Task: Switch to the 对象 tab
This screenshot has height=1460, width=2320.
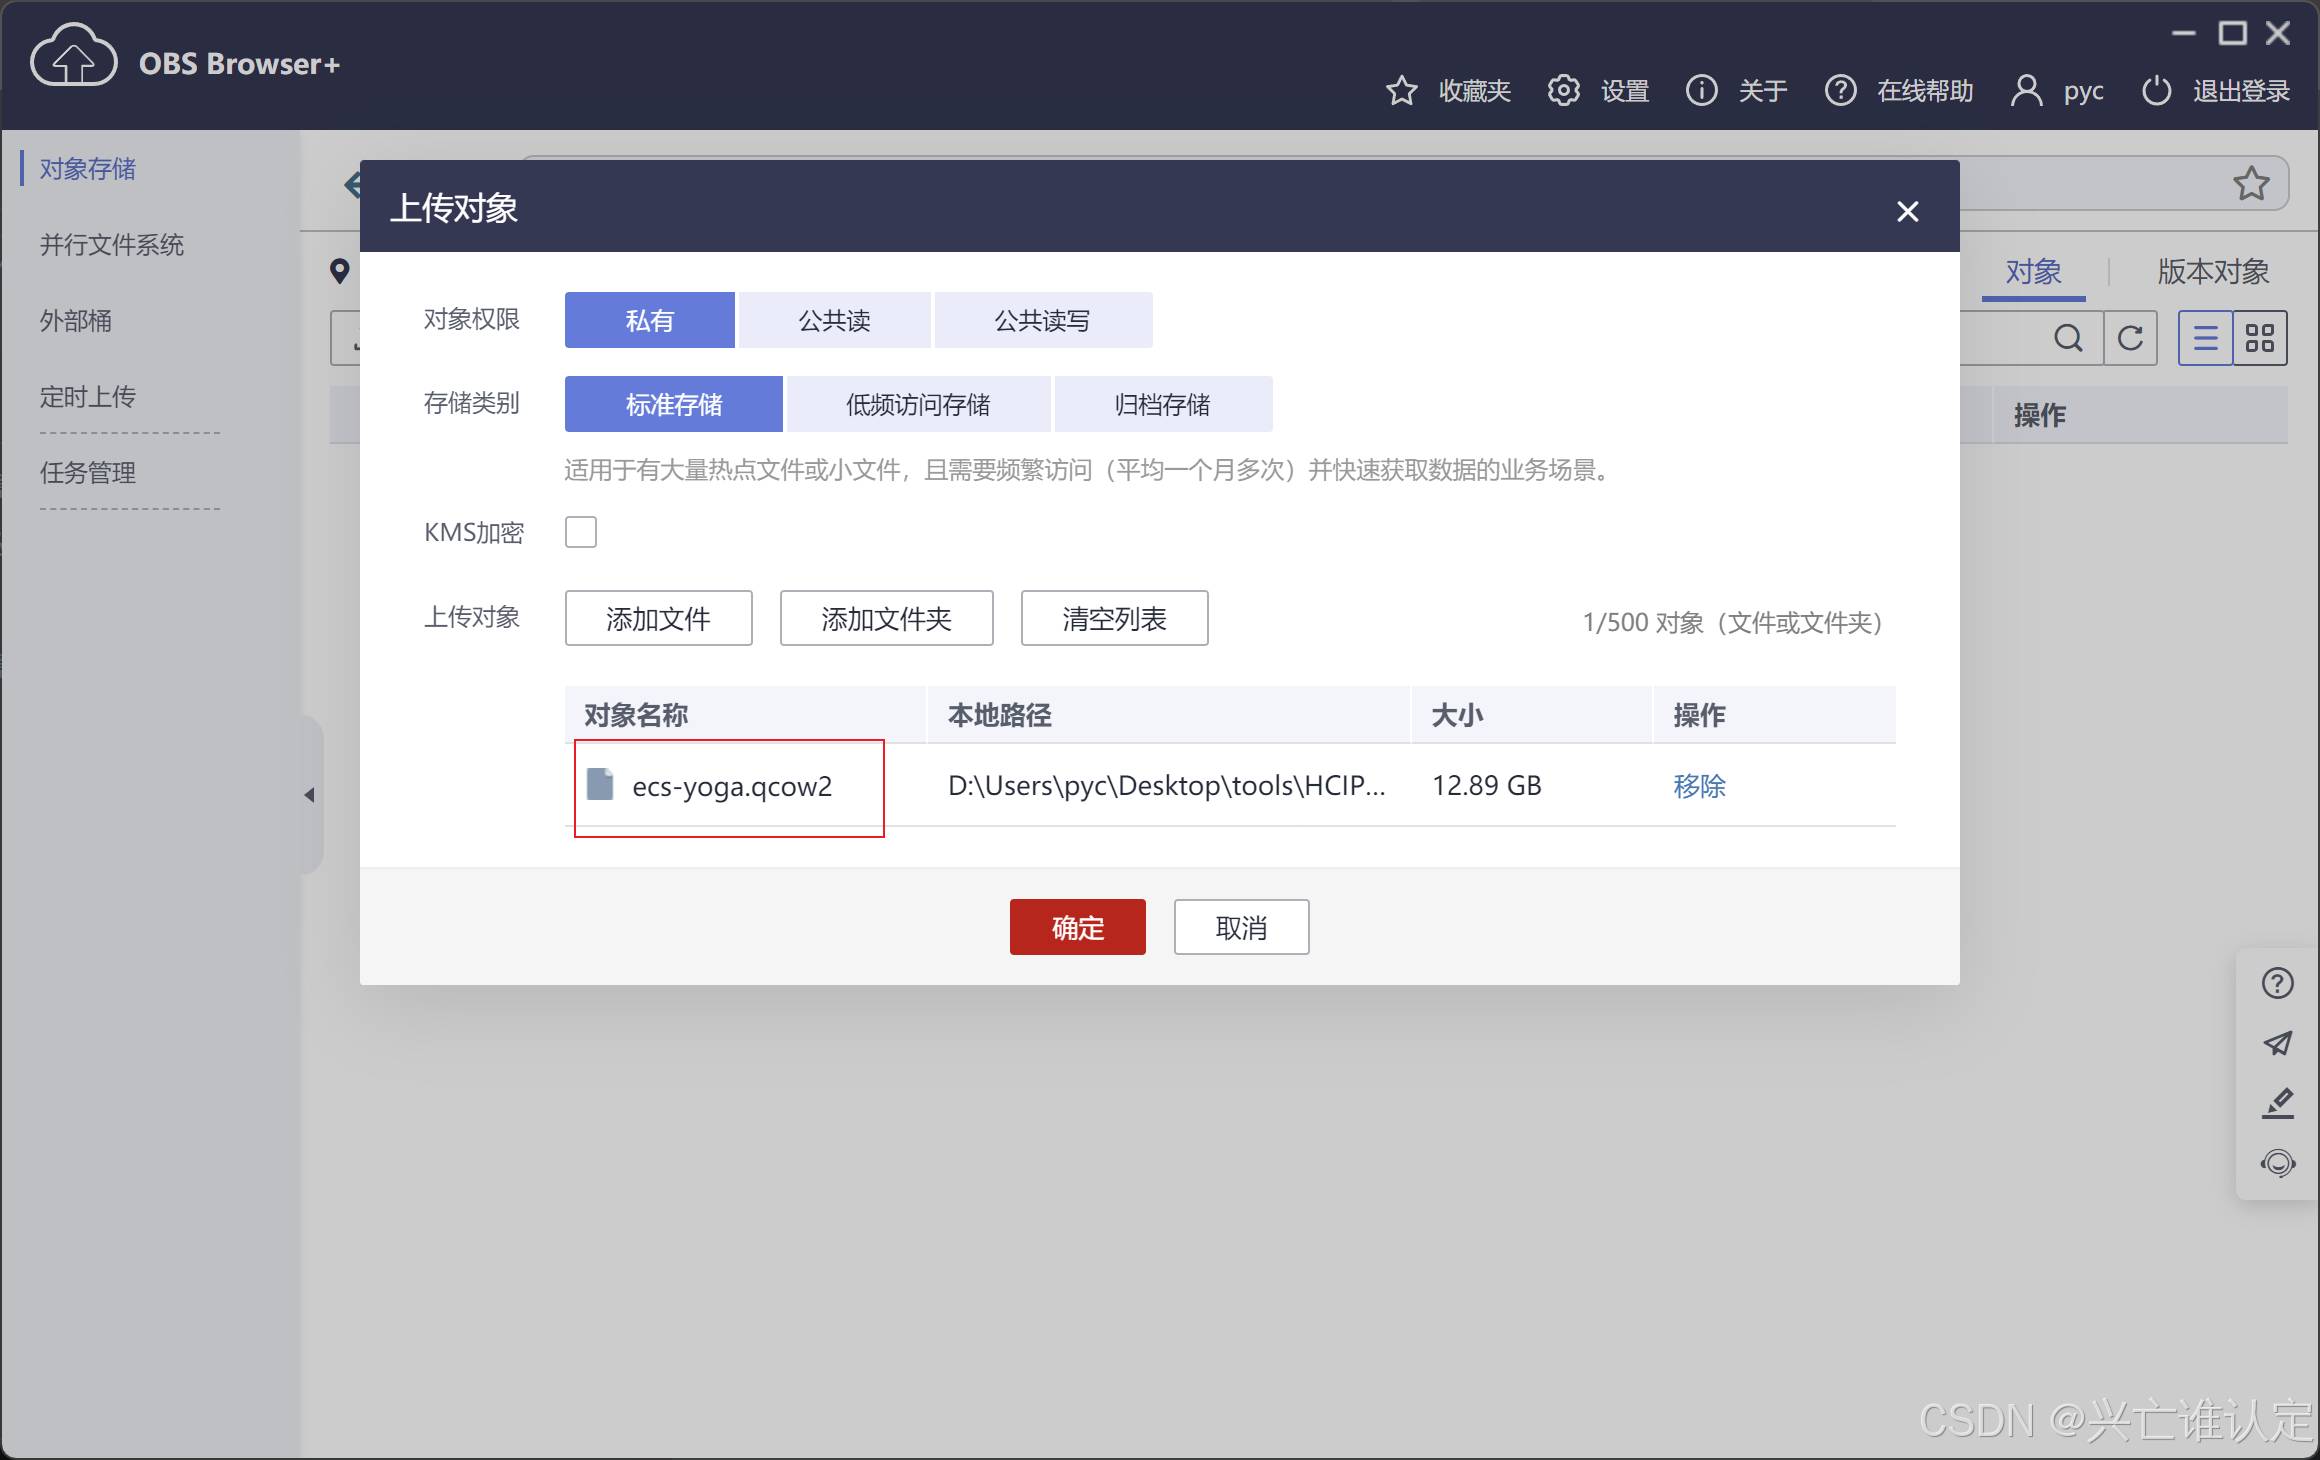Action: 2033,271
